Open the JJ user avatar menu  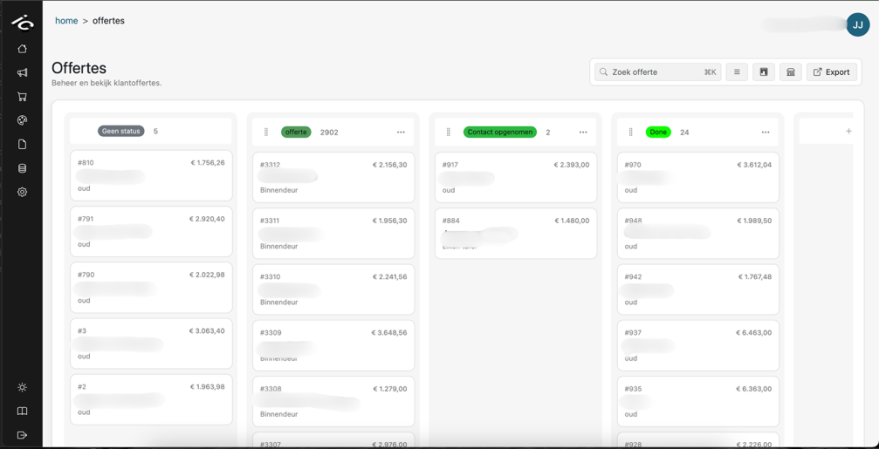click(858, 25)
